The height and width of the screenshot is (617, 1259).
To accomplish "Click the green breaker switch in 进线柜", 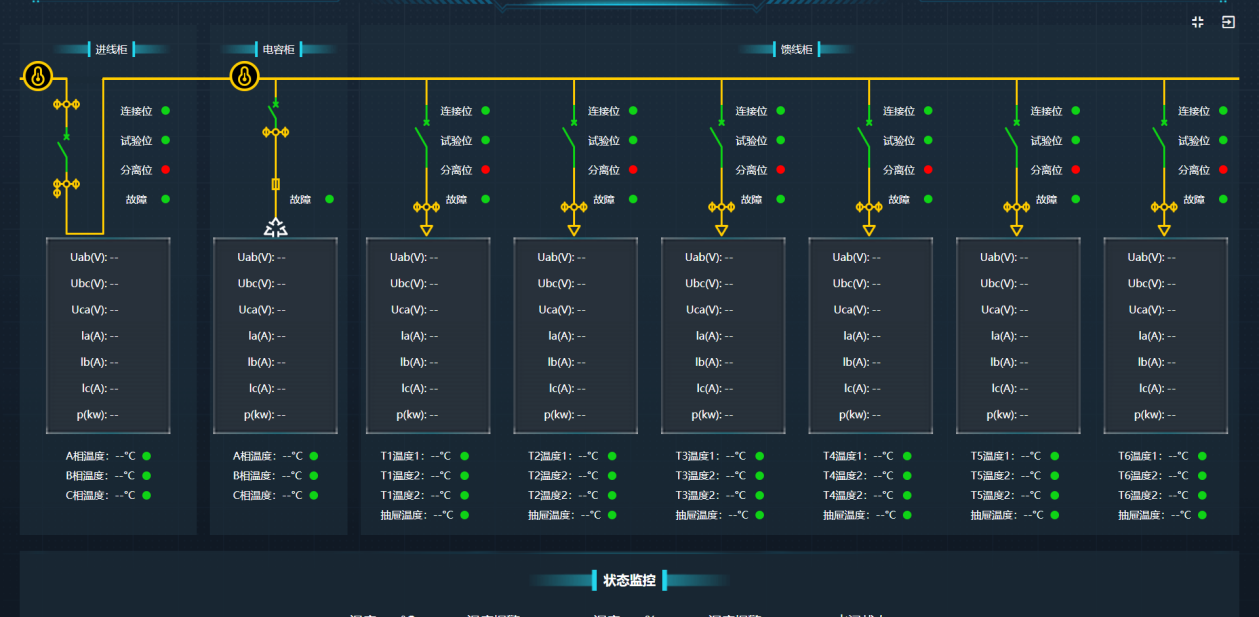I will click(x=65, y=152).
